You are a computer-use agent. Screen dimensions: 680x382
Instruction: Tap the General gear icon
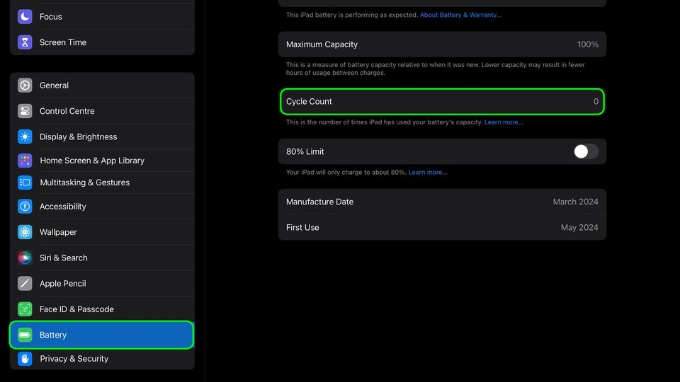pos(25,85)
